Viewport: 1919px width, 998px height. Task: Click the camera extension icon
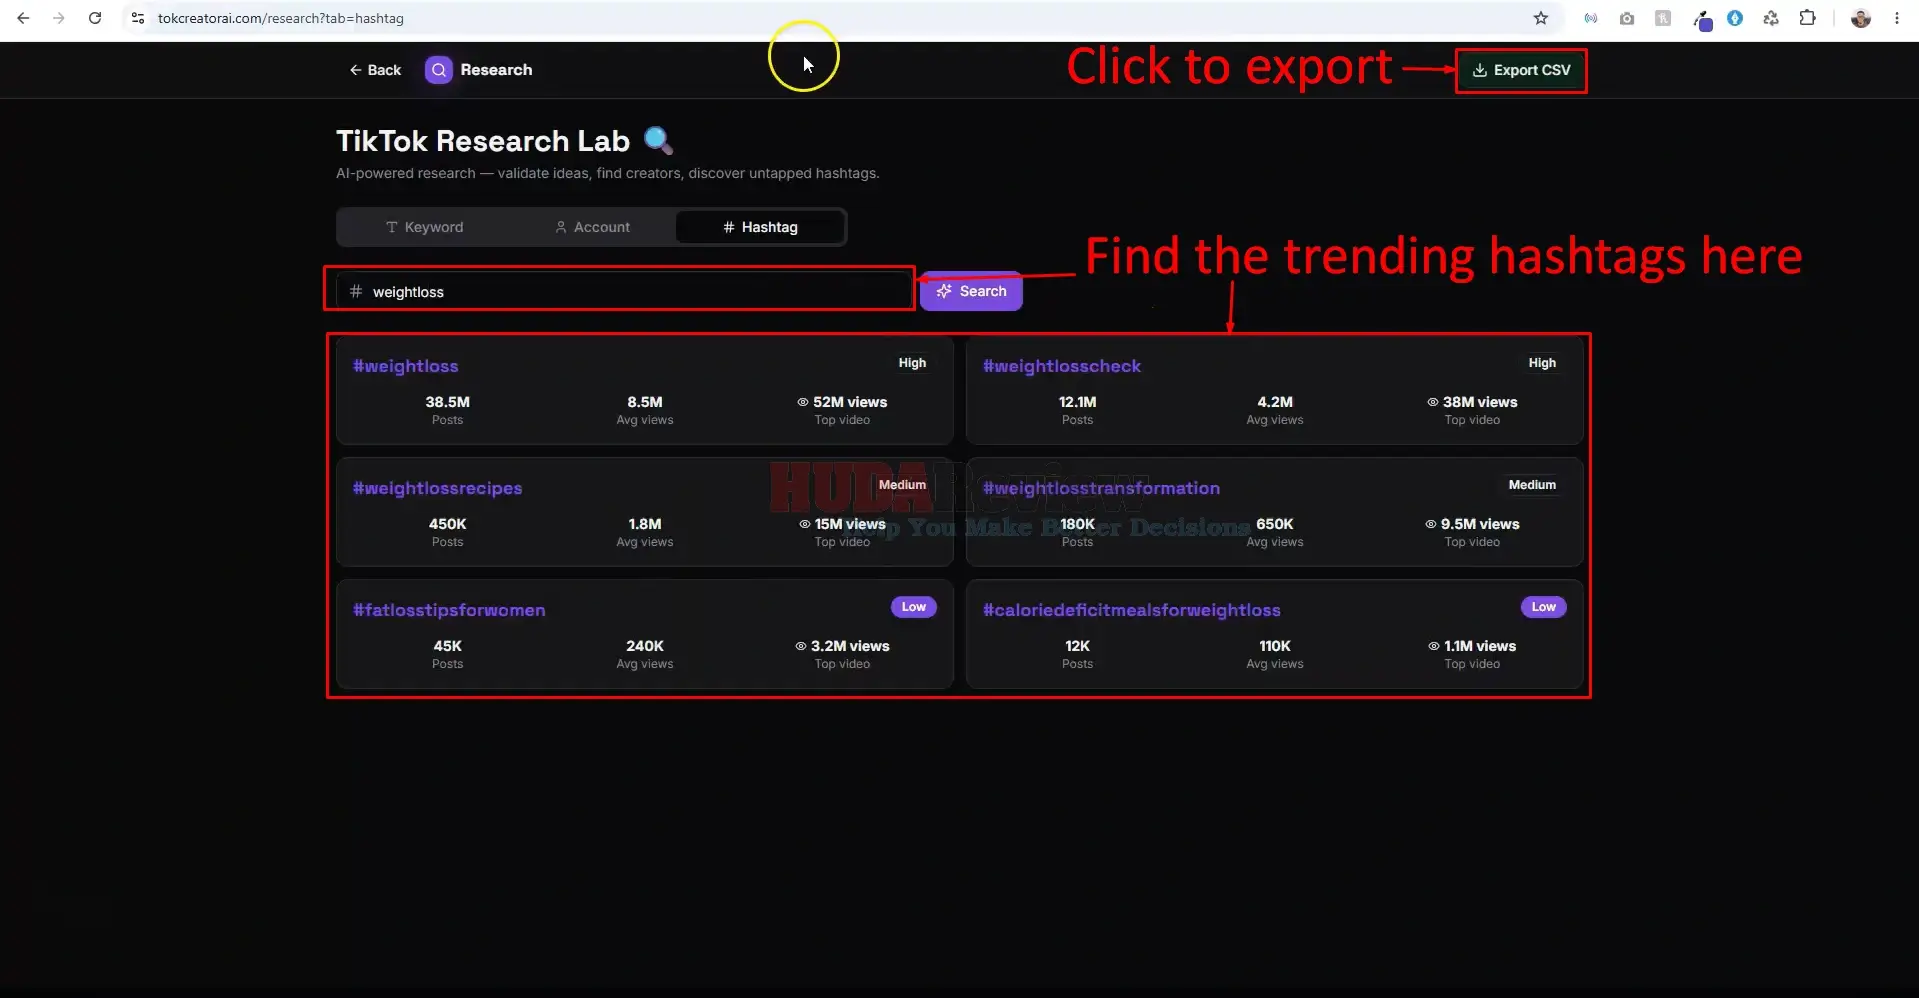[x=1627, y=18]
